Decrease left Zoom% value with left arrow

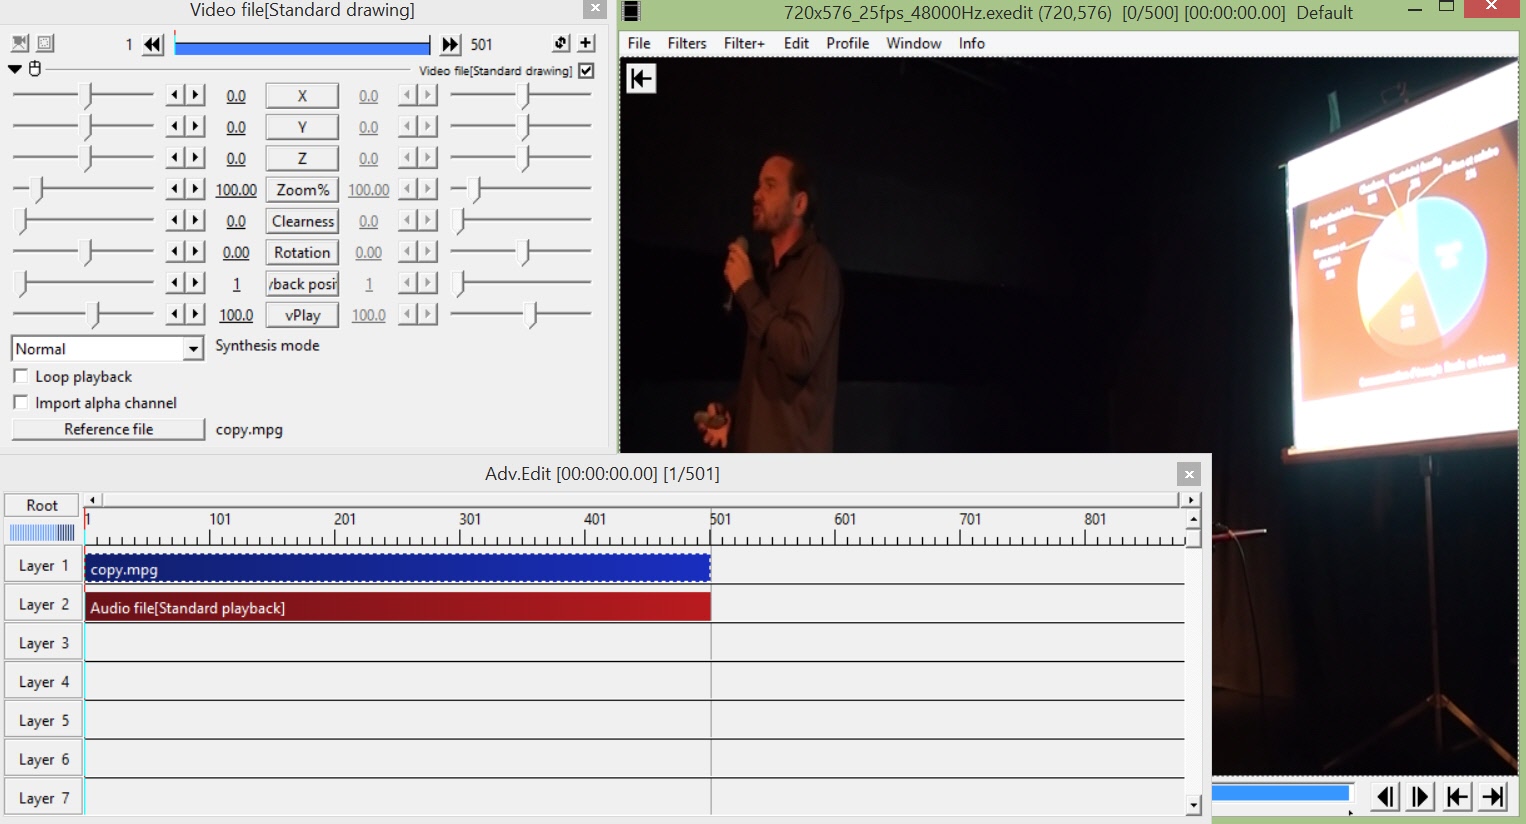(x=175, y=189)
